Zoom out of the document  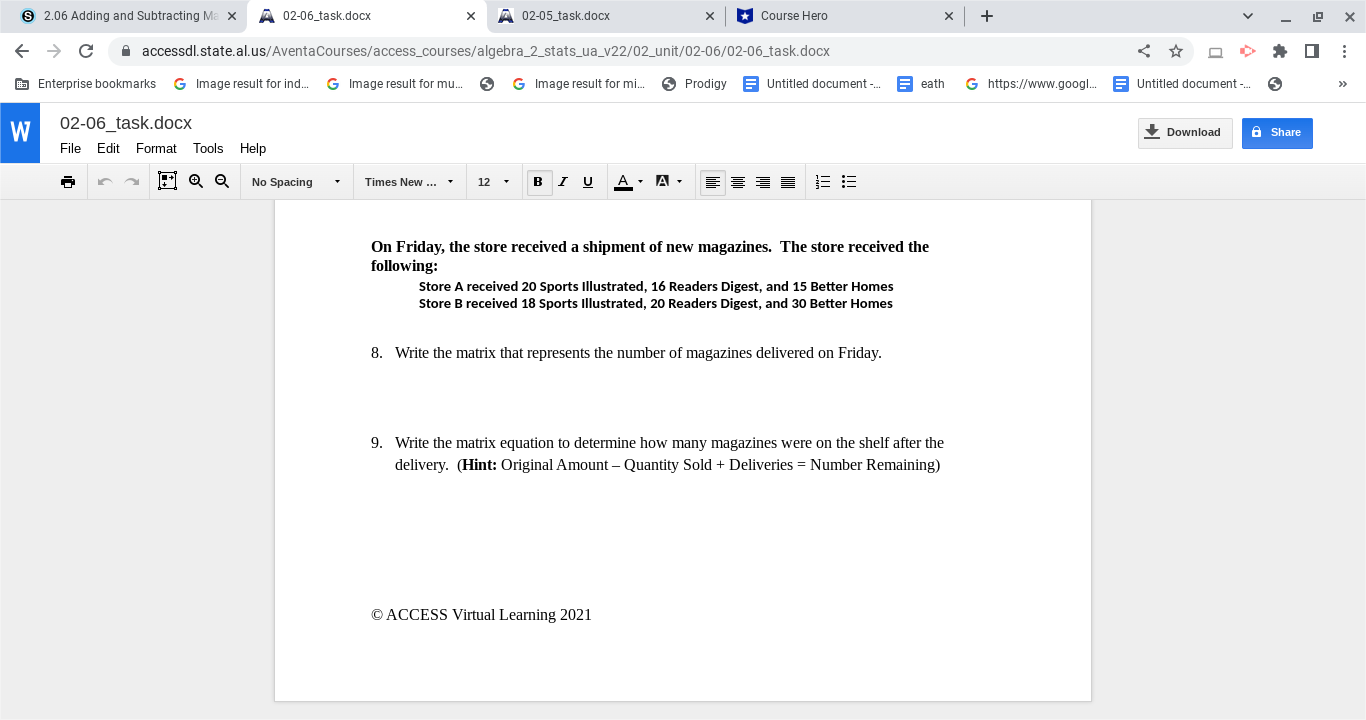click(222, 181)
